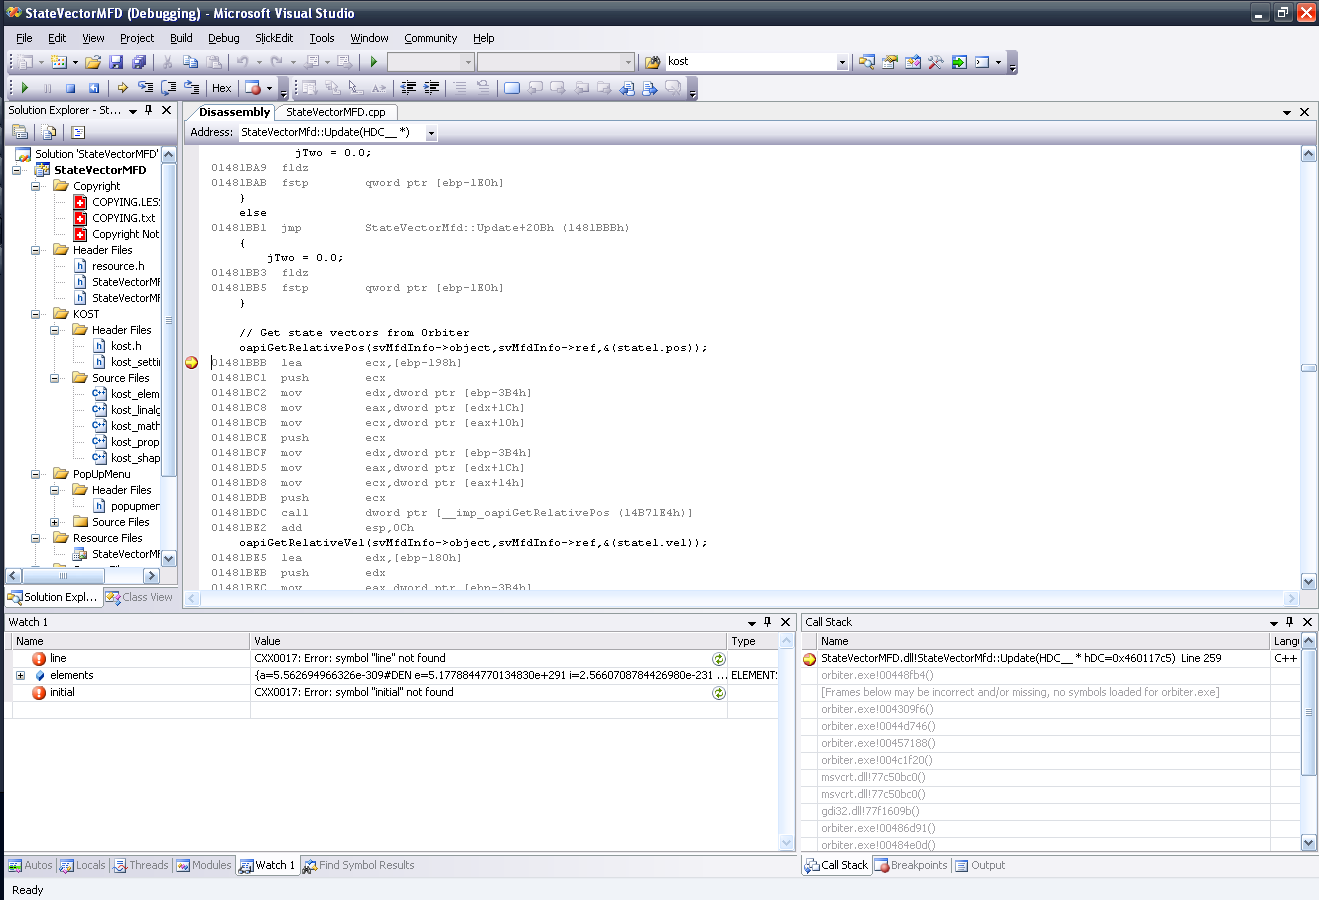Click the empty new watch row name cell

[x=130, y=710]
